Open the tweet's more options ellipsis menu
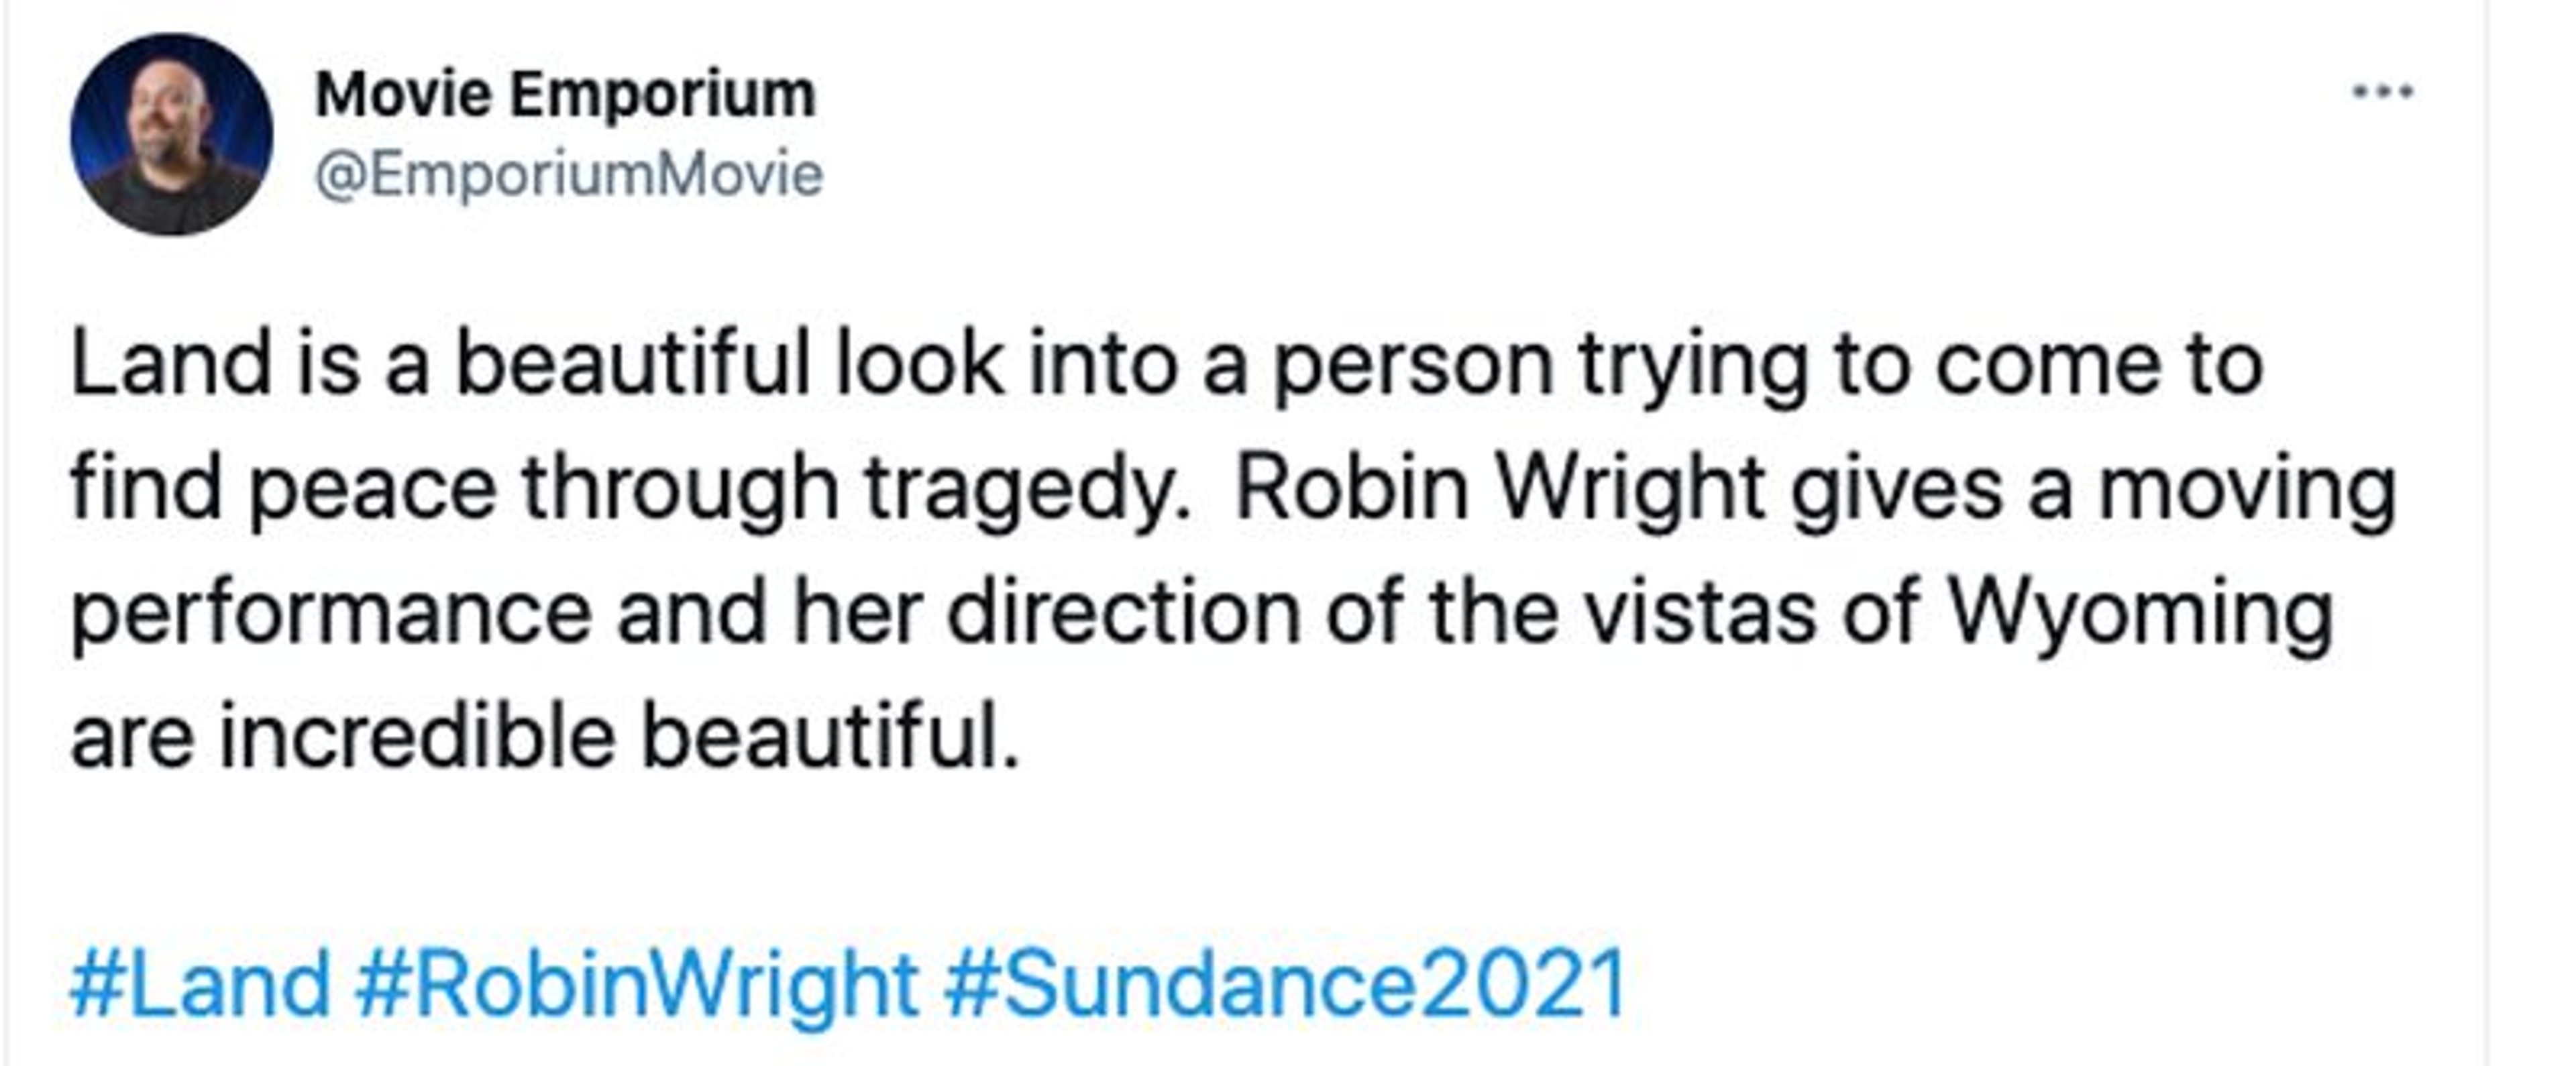 click(x=2383, y=92)
